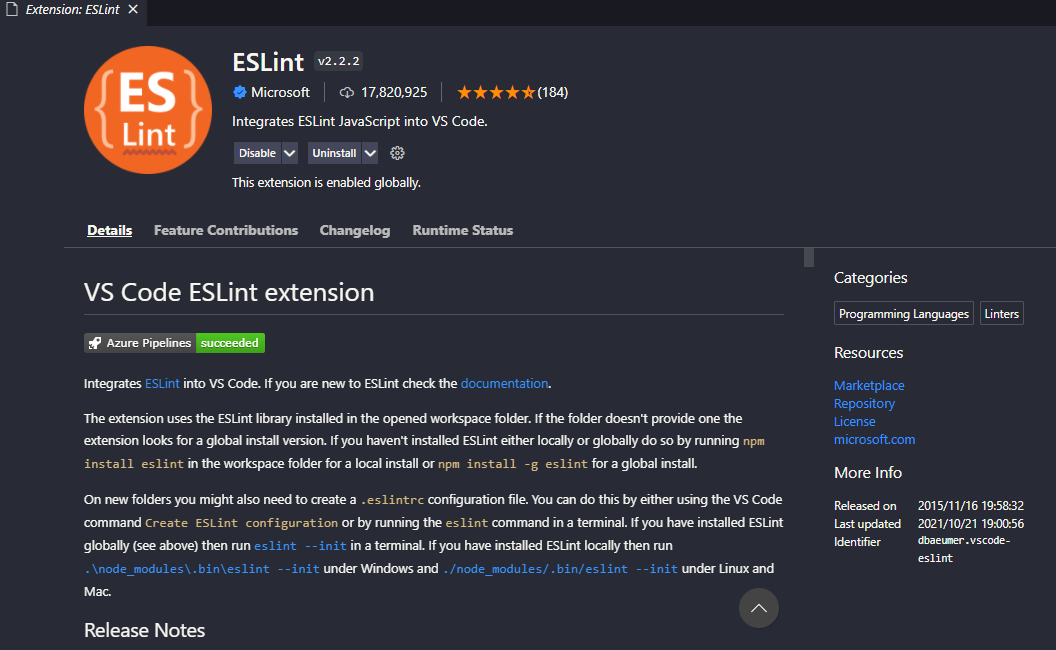Click the verified publisher badge icon
Screen dimensions: 1056x650
[x=240, y=92]
